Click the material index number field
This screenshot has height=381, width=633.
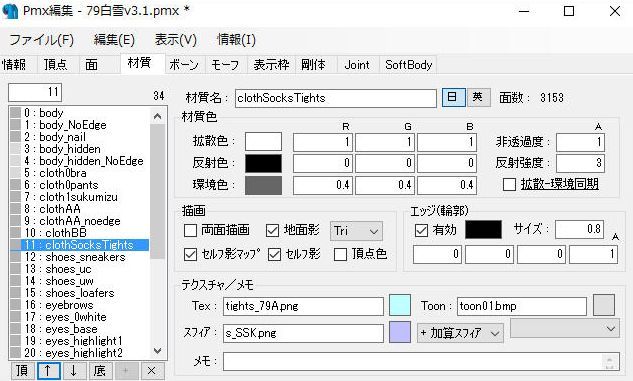click(x=35, y=92)
